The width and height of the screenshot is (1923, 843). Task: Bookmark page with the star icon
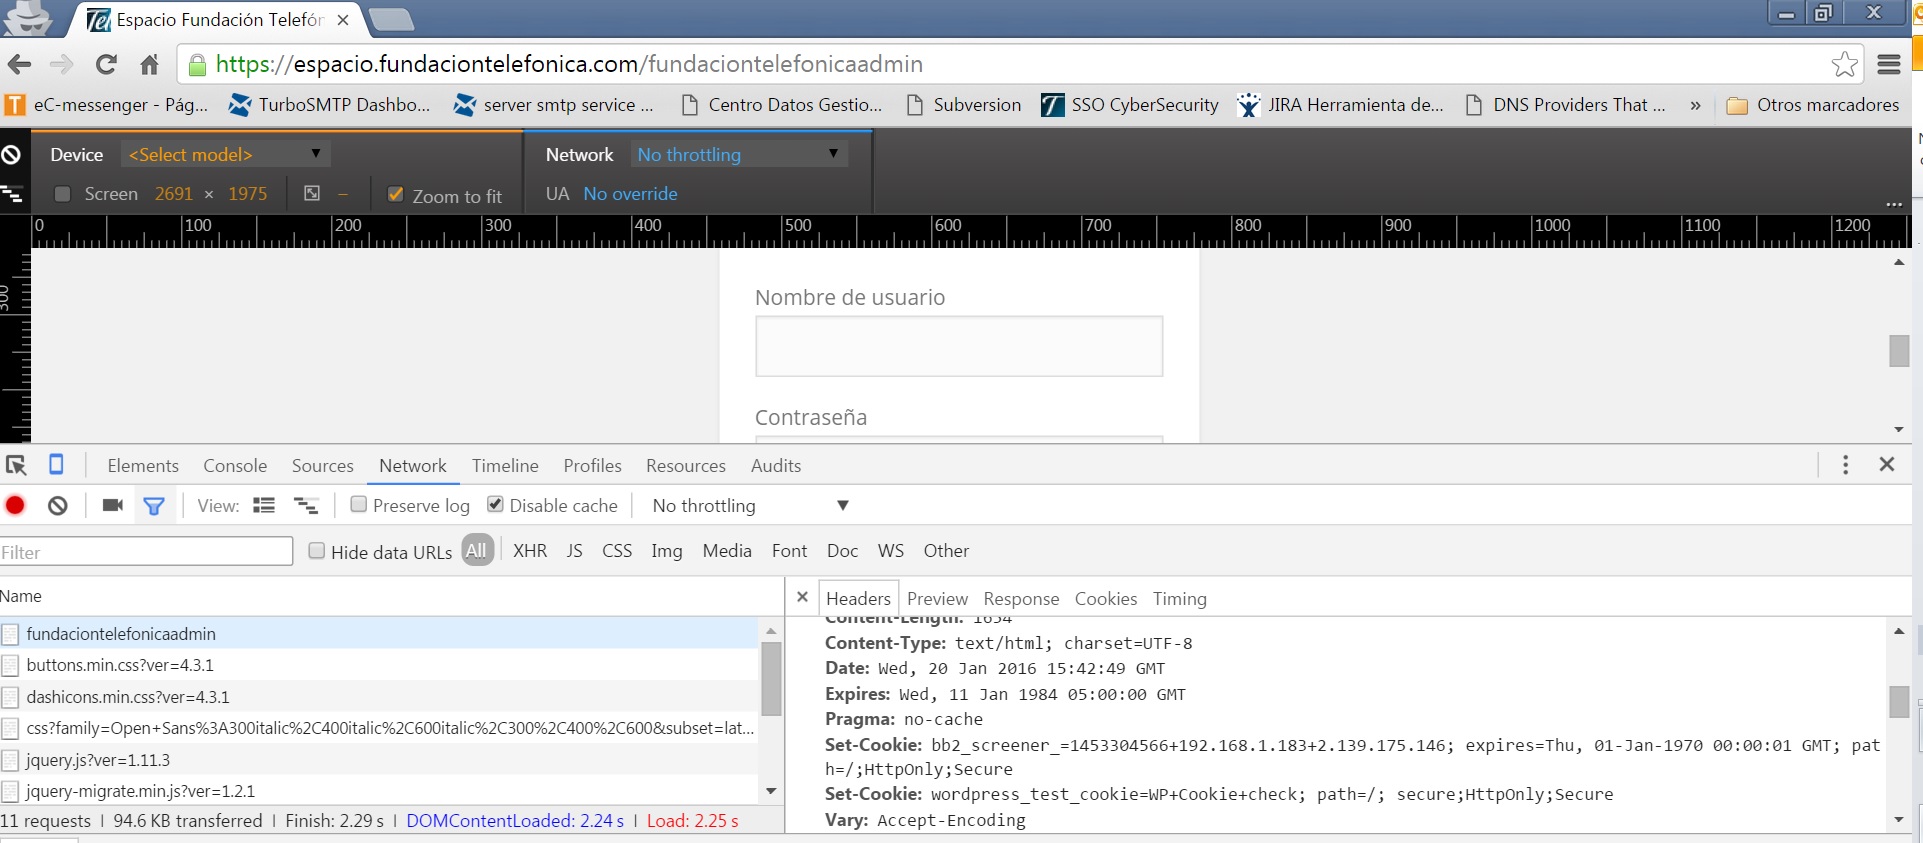(x=1845, y=65)
